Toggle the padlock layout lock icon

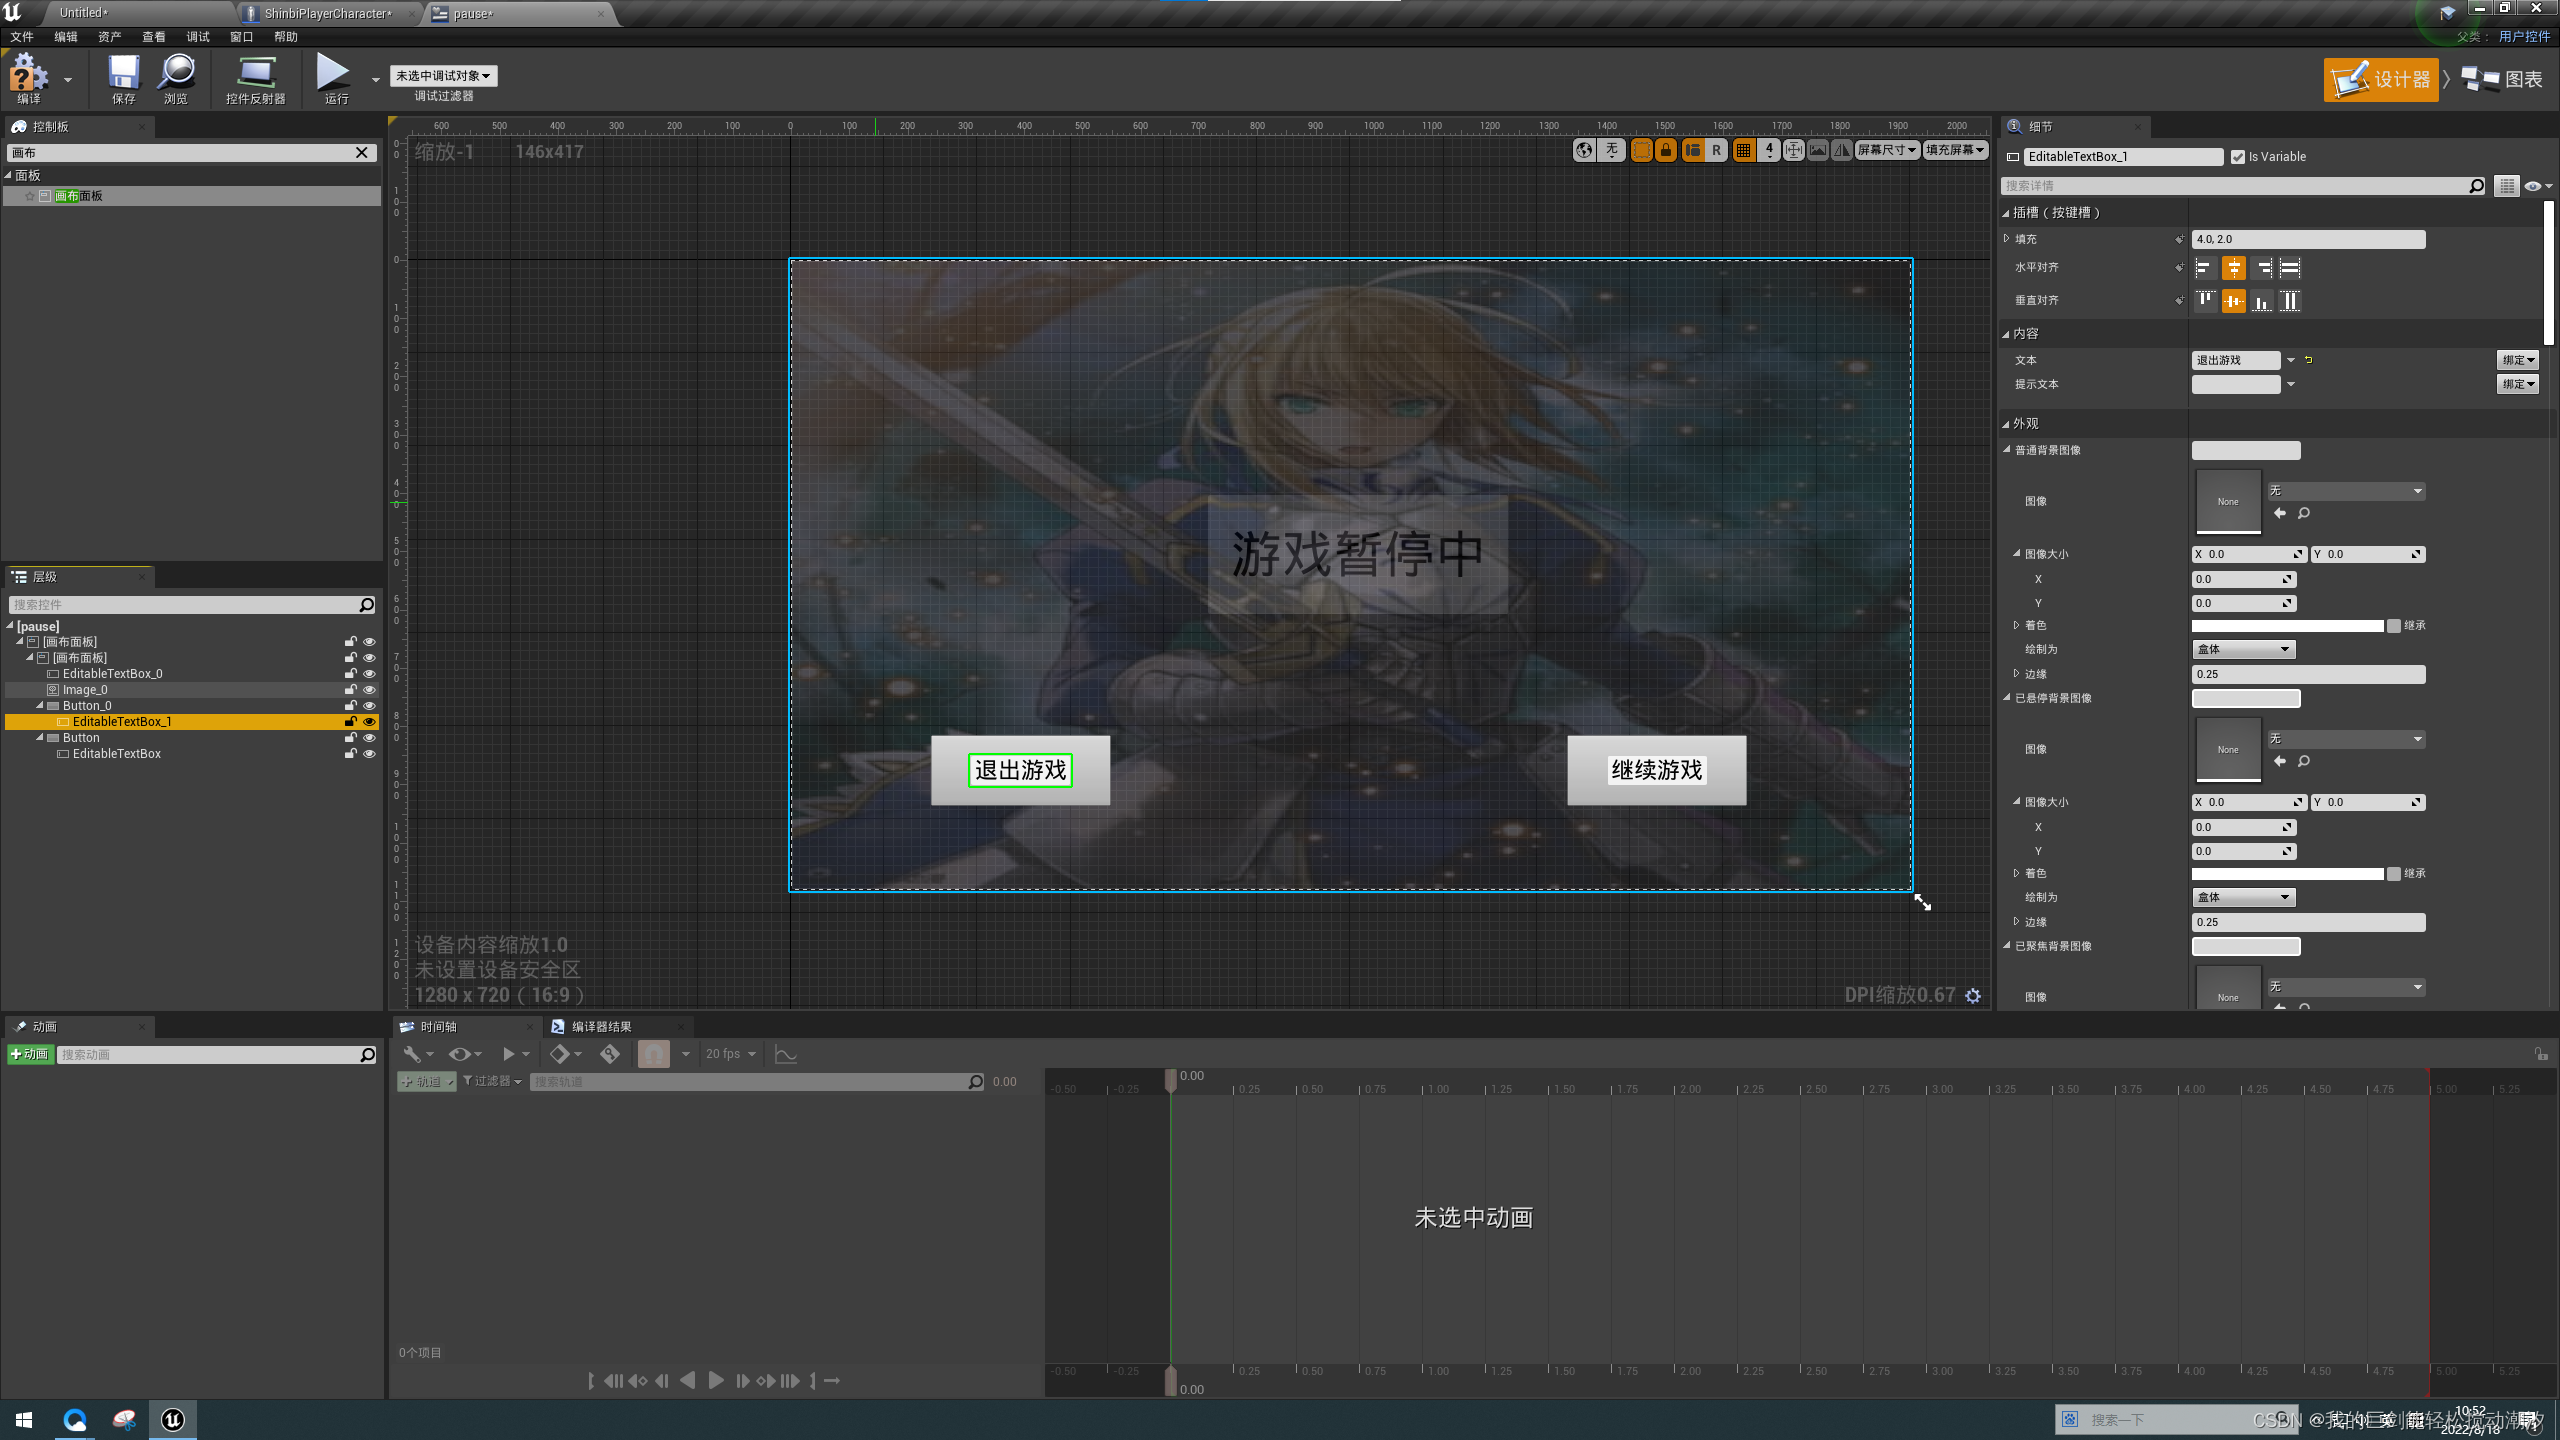point(1665,150)
